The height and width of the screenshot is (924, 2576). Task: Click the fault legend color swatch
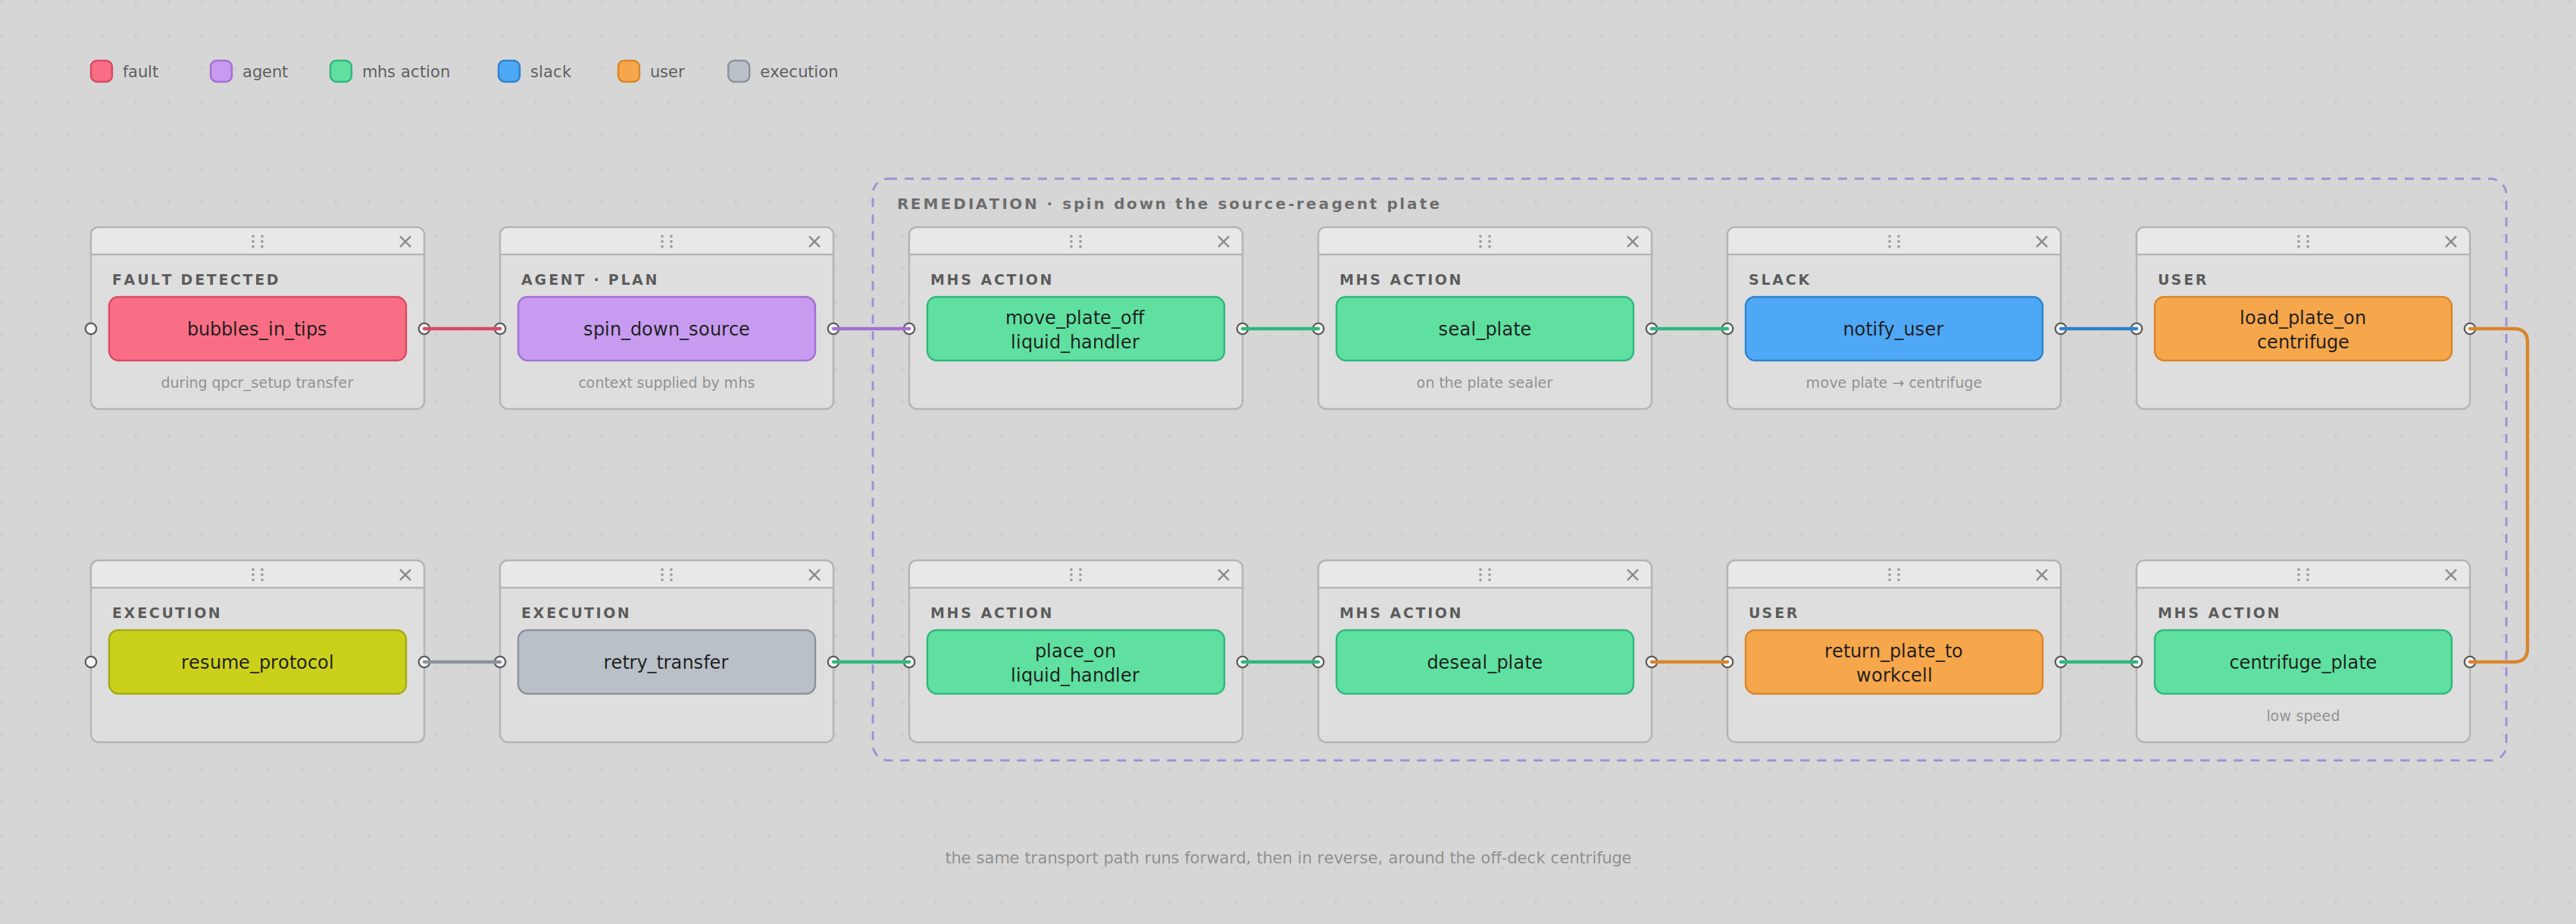point(101,71)
